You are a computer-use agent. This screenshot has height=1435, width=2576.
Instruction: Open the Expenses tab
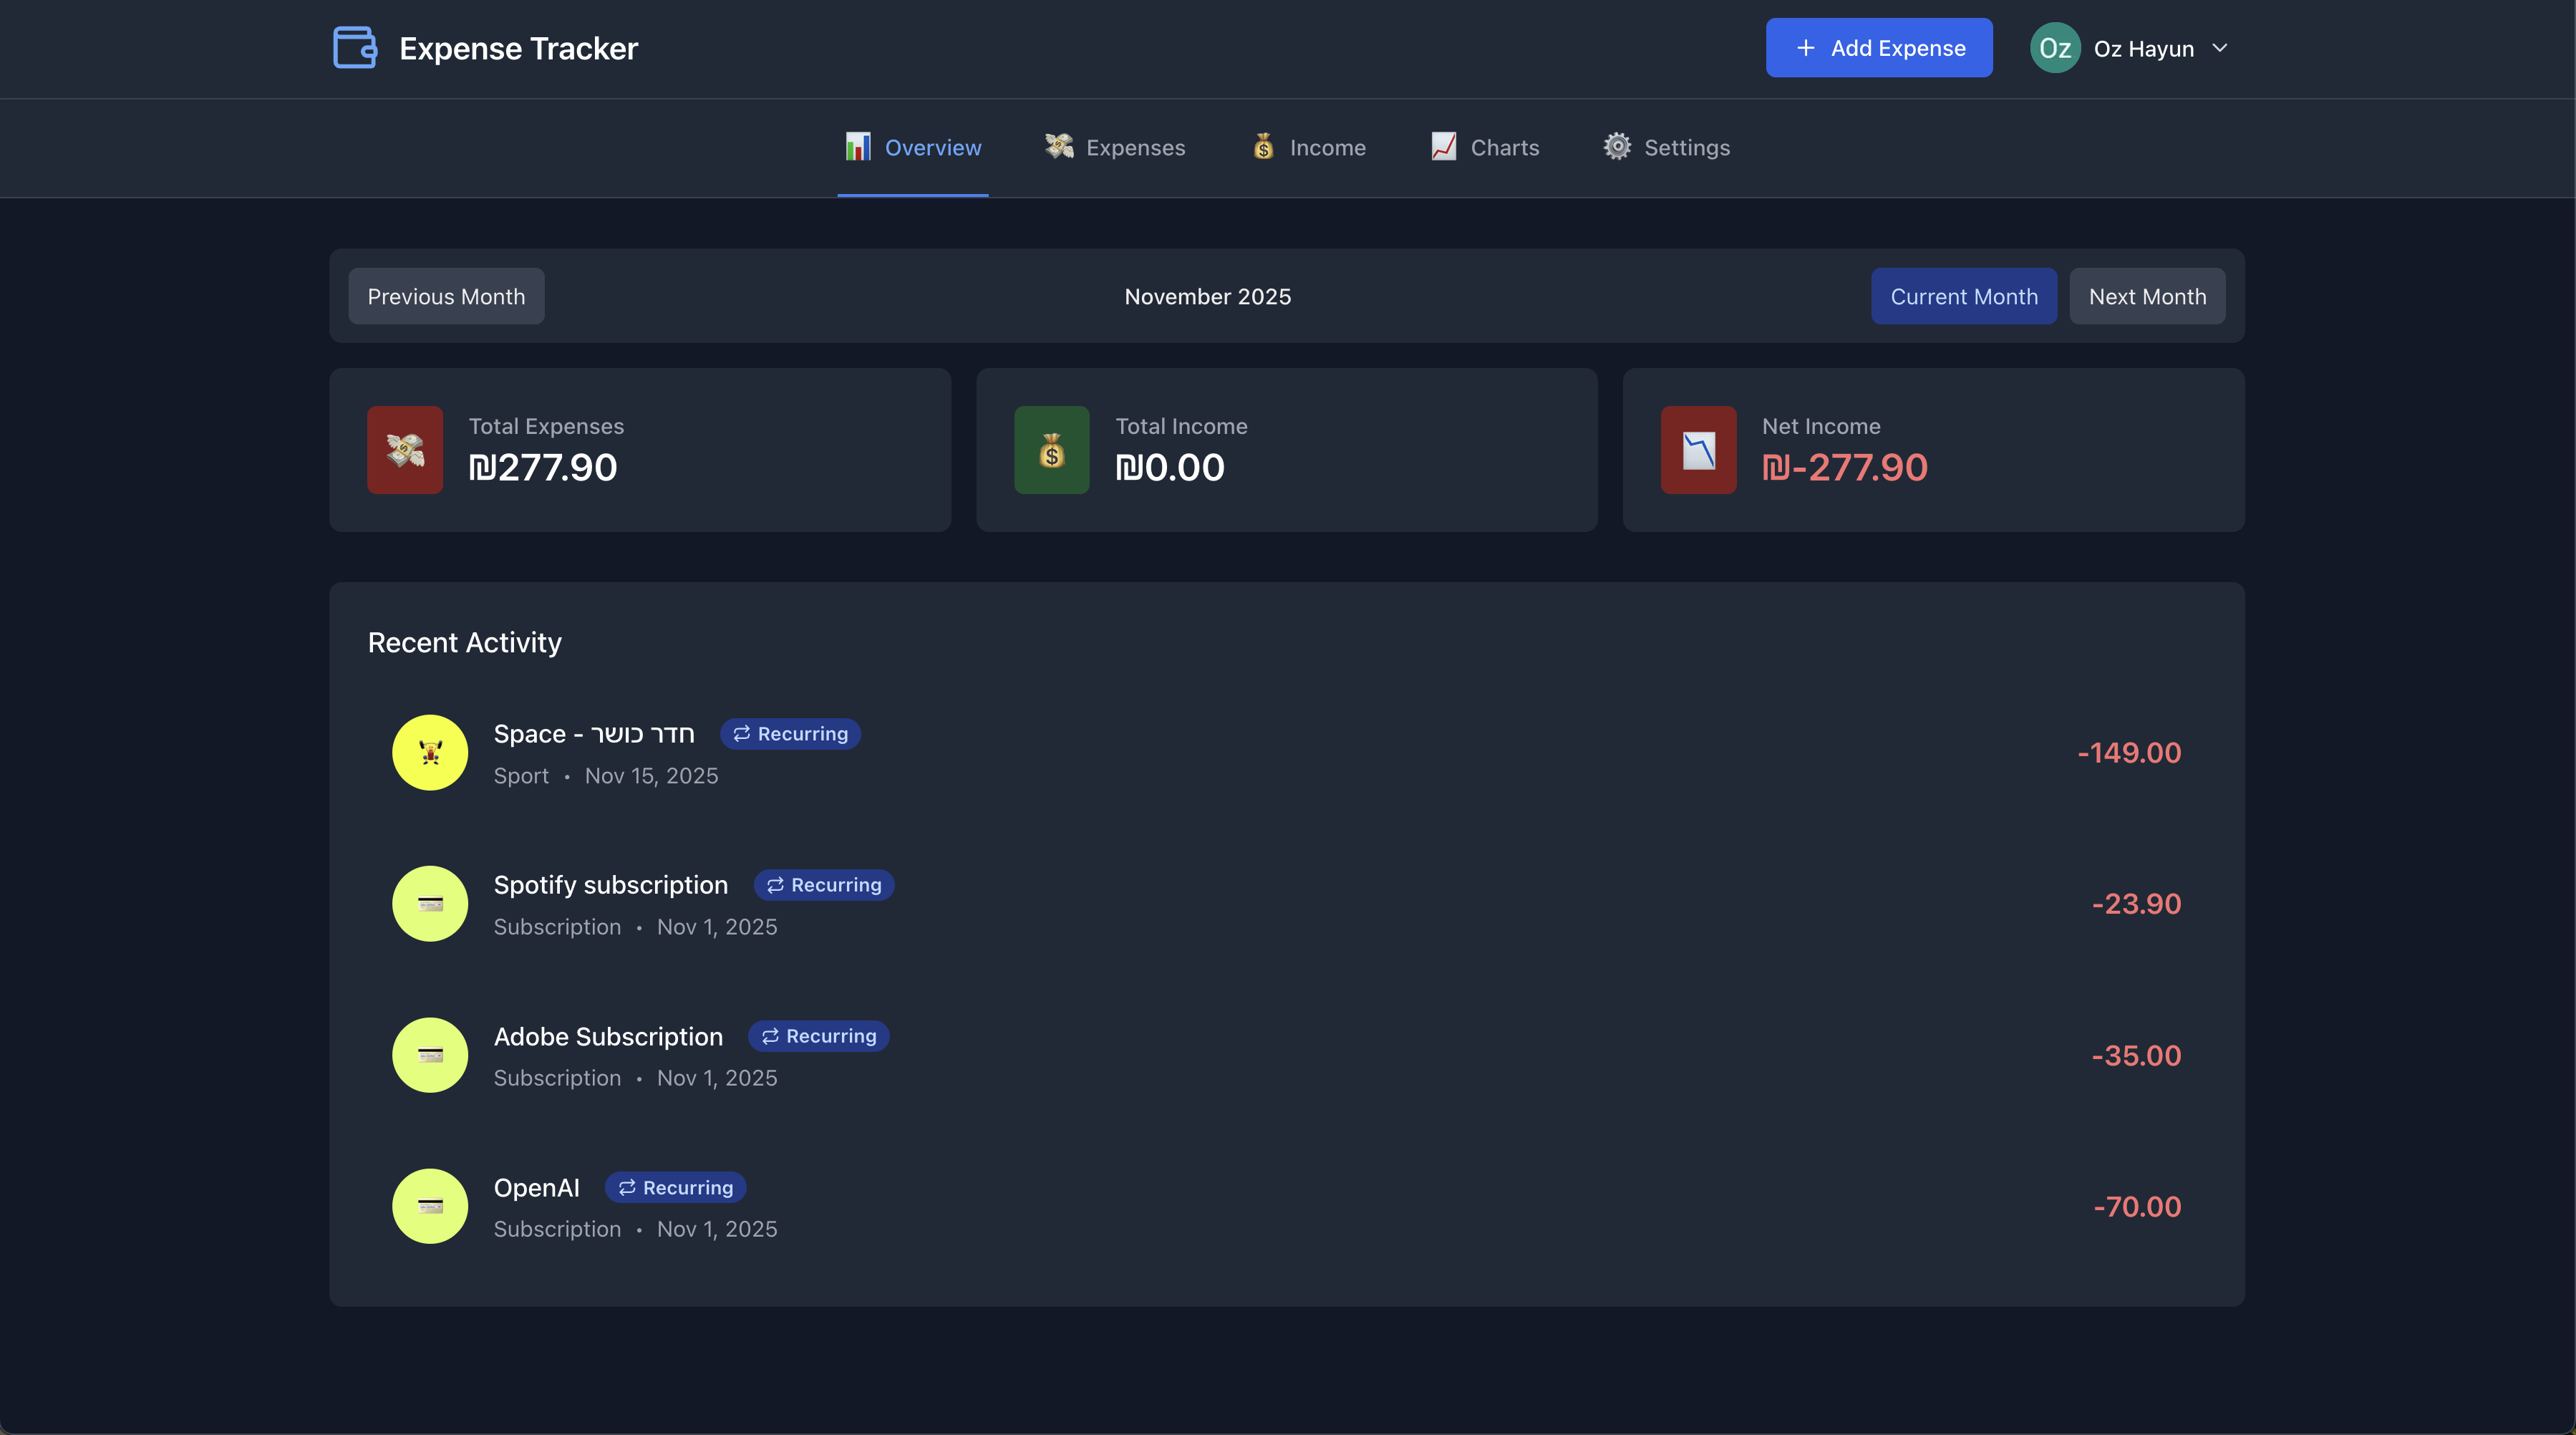coord(1115,148)
